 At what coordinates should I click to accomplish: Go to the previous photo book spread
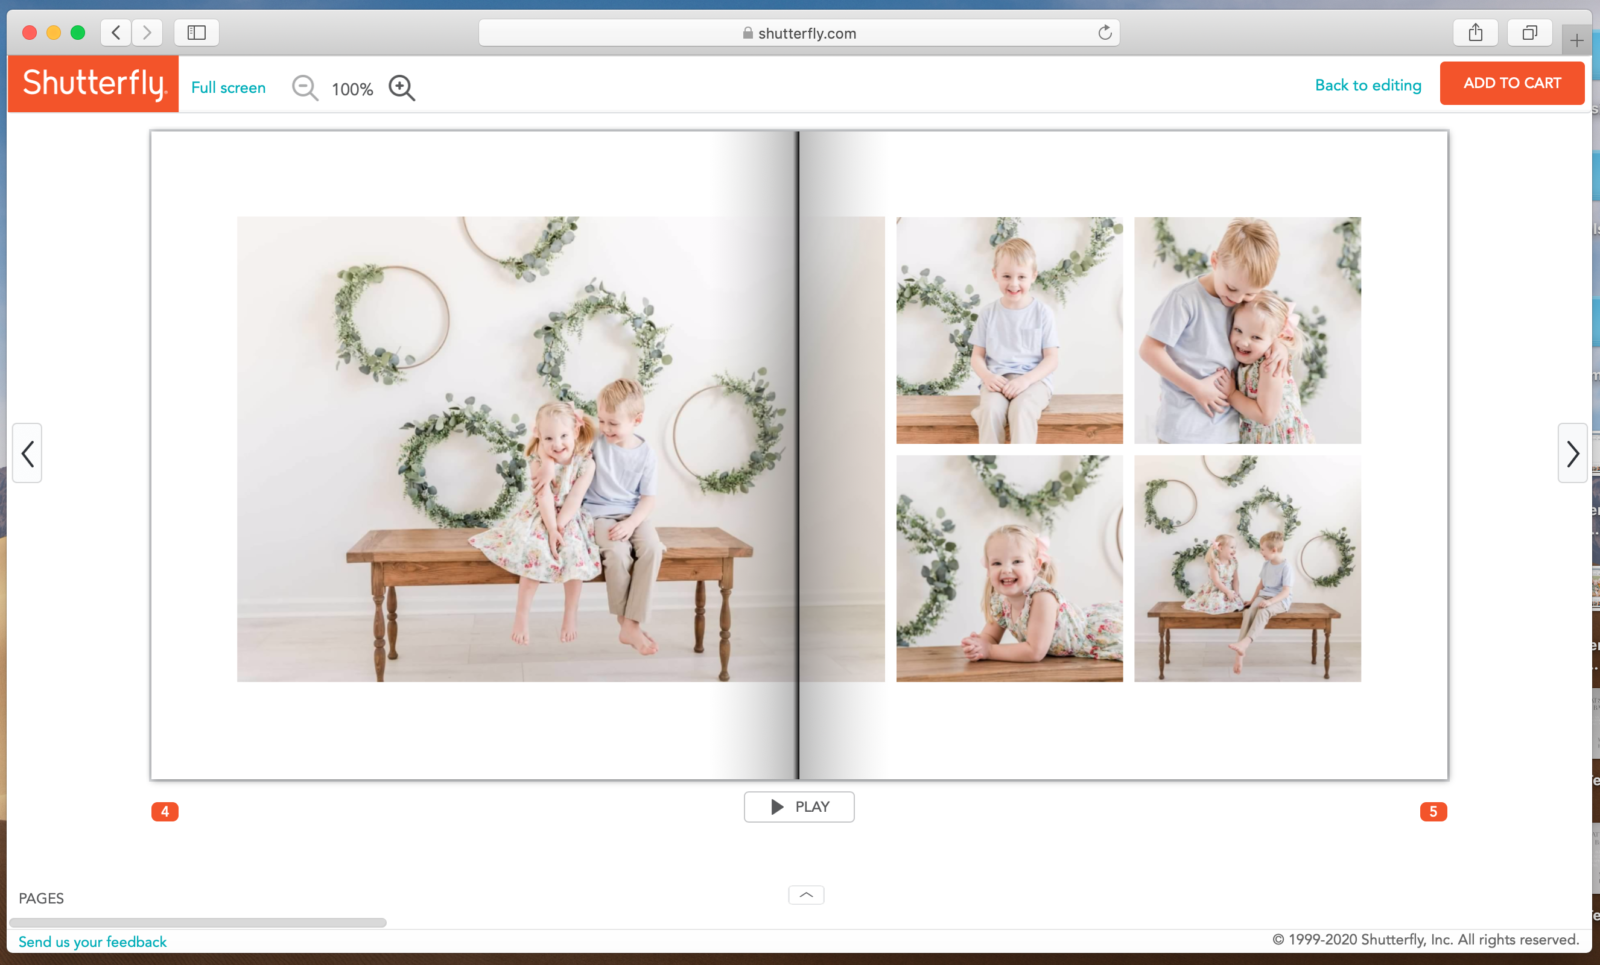[27, 453]
